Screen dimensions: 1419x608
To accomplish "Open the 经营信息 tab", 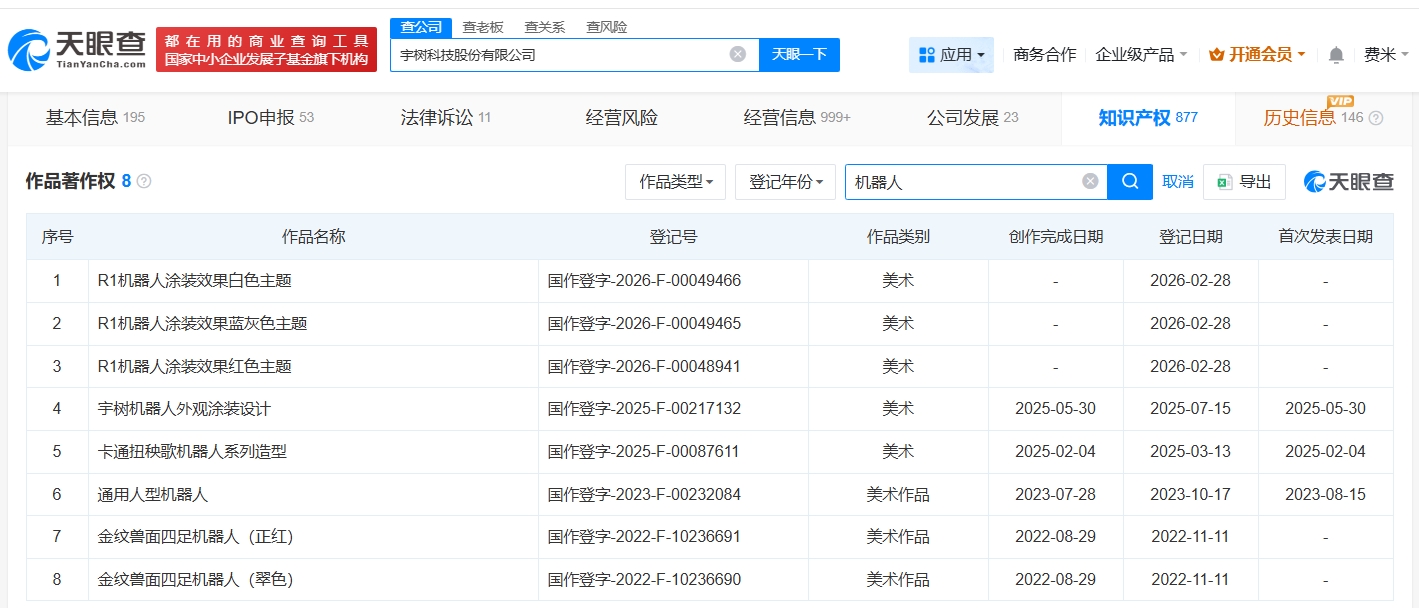I will click(797, 118).
